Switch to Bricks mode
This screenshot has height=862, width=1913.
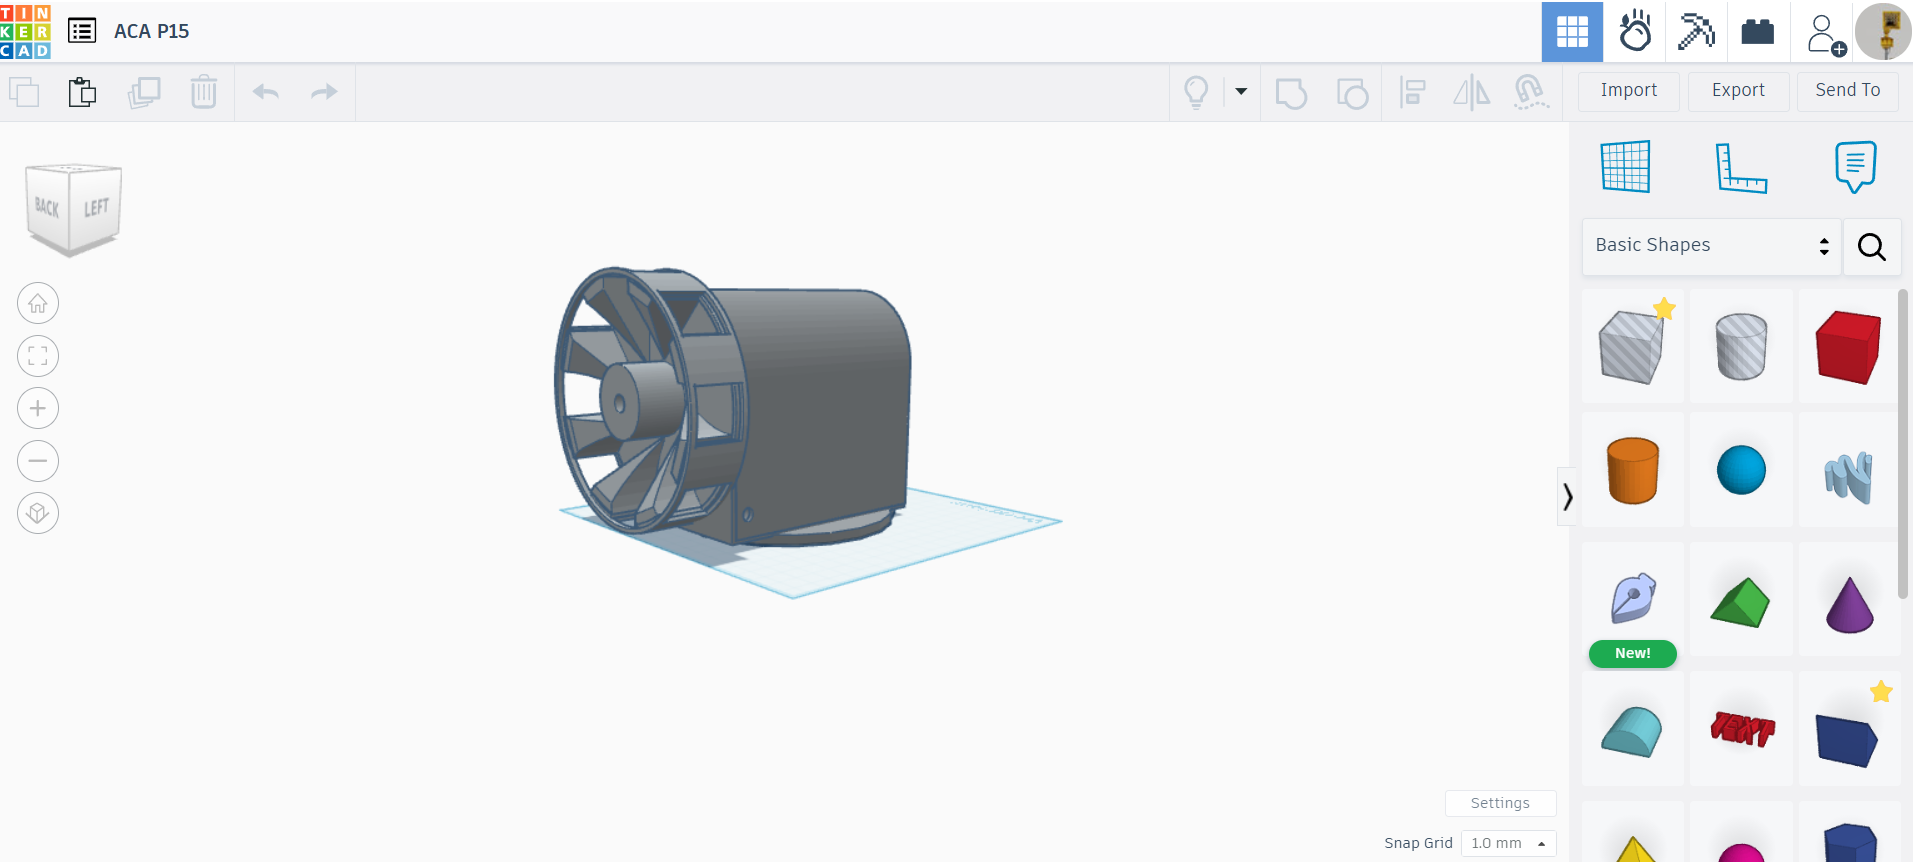tap(1757, 32)
